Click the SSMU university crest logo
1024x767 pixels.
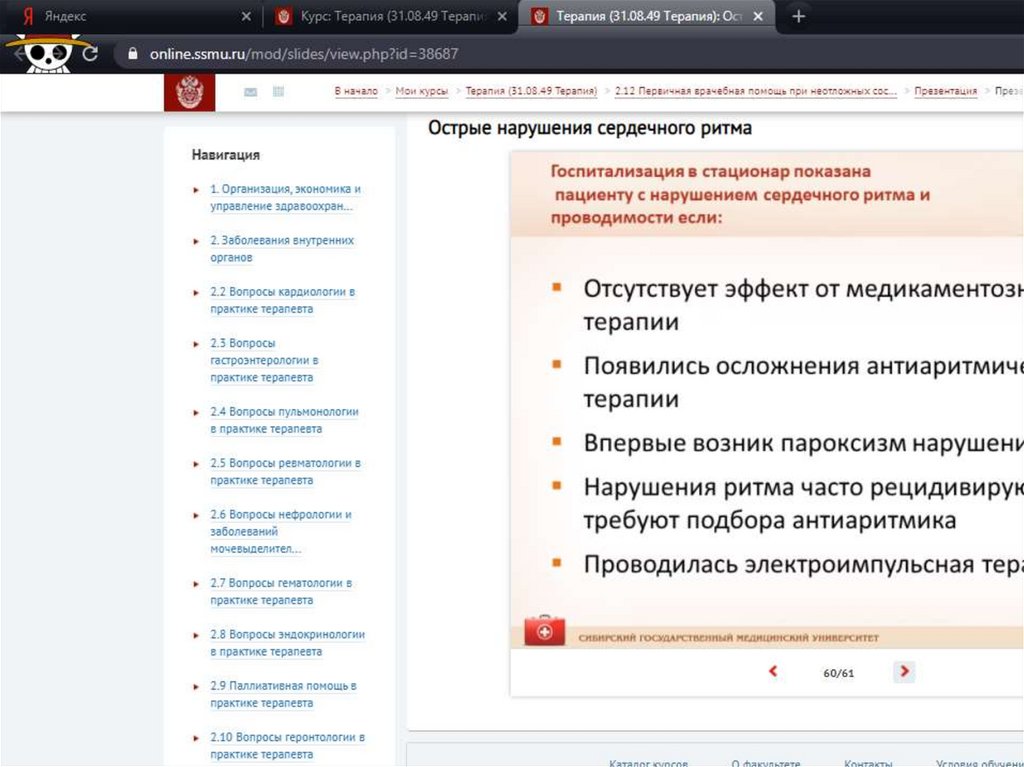tap(188, 92)
